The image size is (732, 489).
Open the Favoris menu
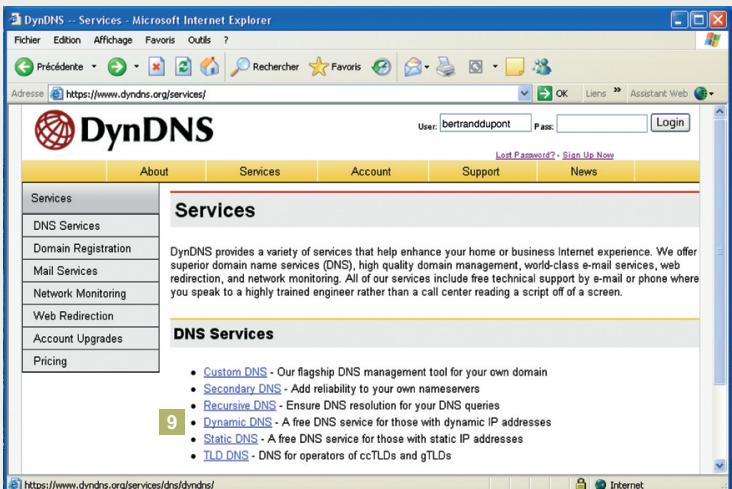coord(160,40)
